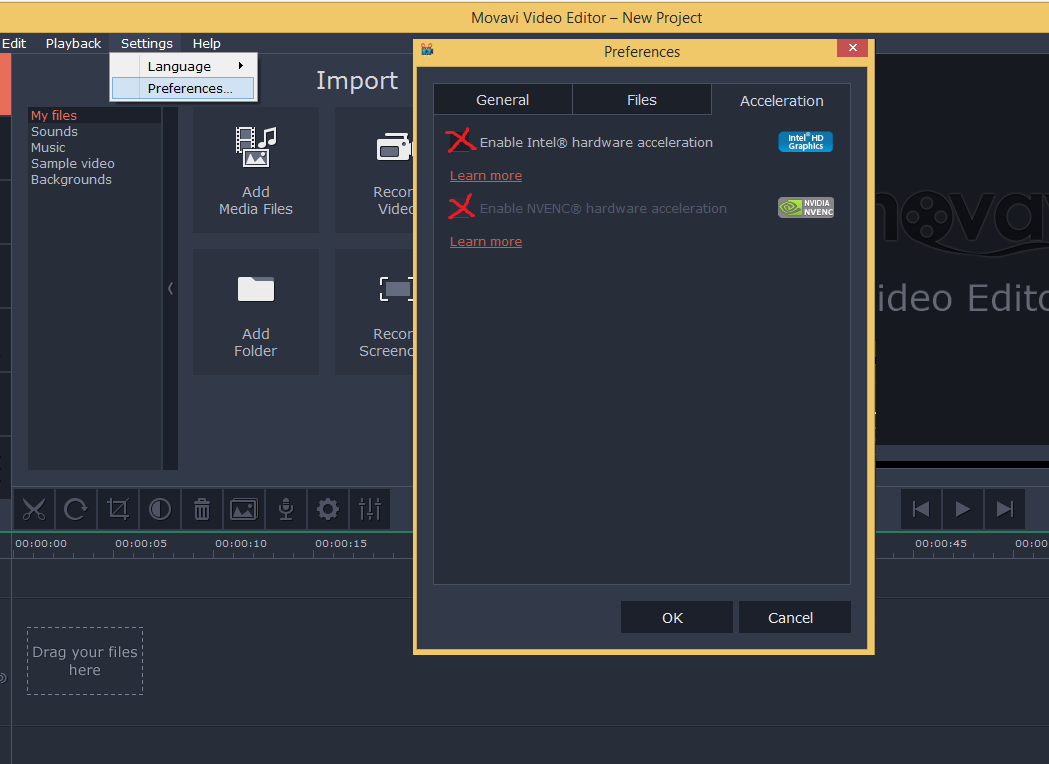Click Add Media Files tile

tap(256, 170)
